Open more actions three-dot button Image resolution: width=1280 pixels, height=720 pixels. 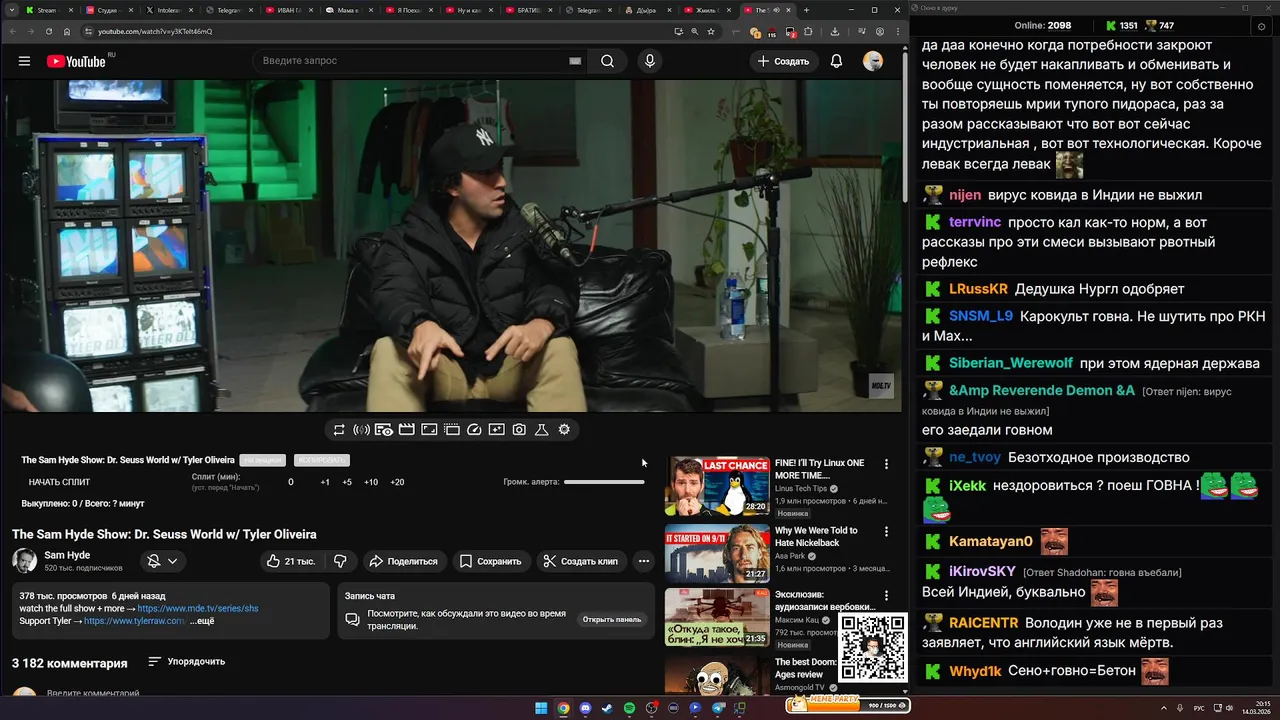tap(643, 561)
